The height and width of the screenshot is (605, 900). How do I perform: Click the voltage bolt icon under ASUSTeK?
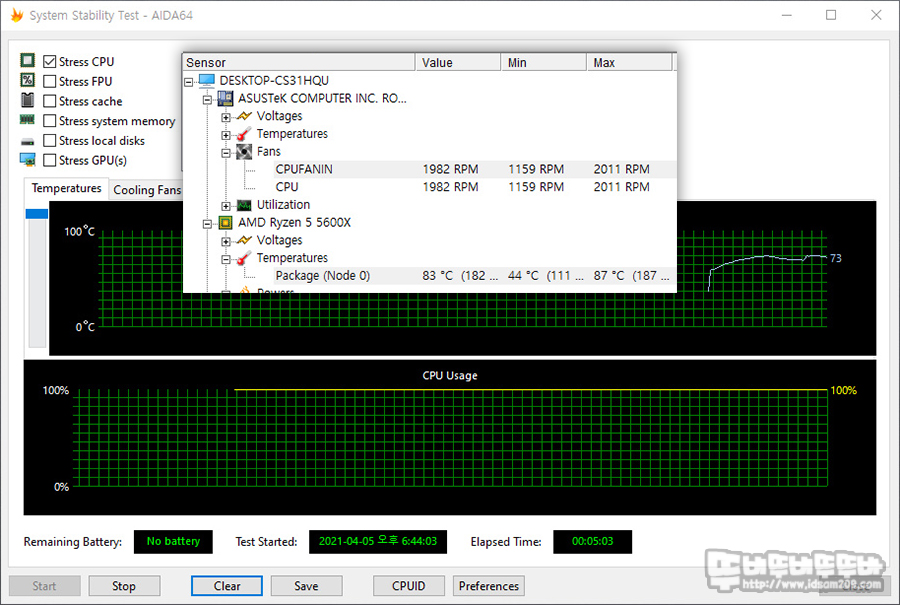[x=244, y=116]
